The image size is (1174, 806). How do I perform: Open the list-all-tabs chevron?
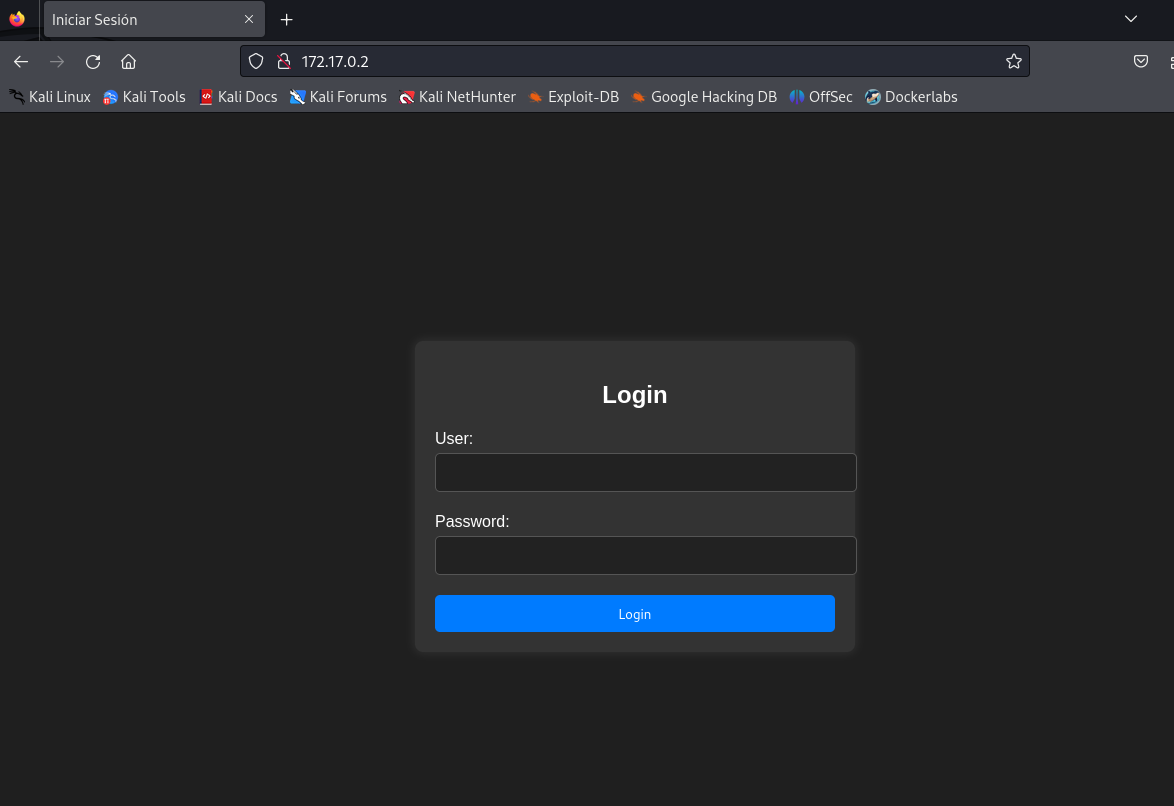coord(1130,19)
